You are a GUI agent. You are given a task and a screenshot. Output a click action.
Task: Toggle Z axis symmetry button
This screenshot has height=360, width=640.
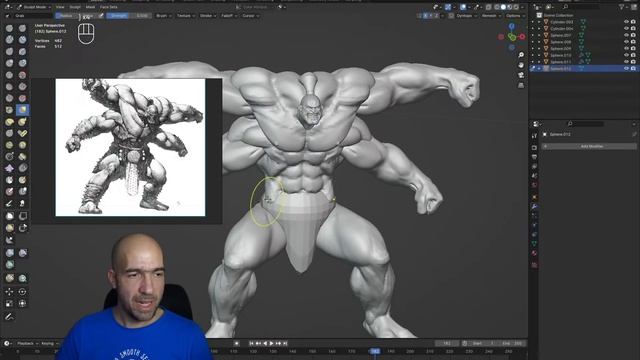pos(437,16)
